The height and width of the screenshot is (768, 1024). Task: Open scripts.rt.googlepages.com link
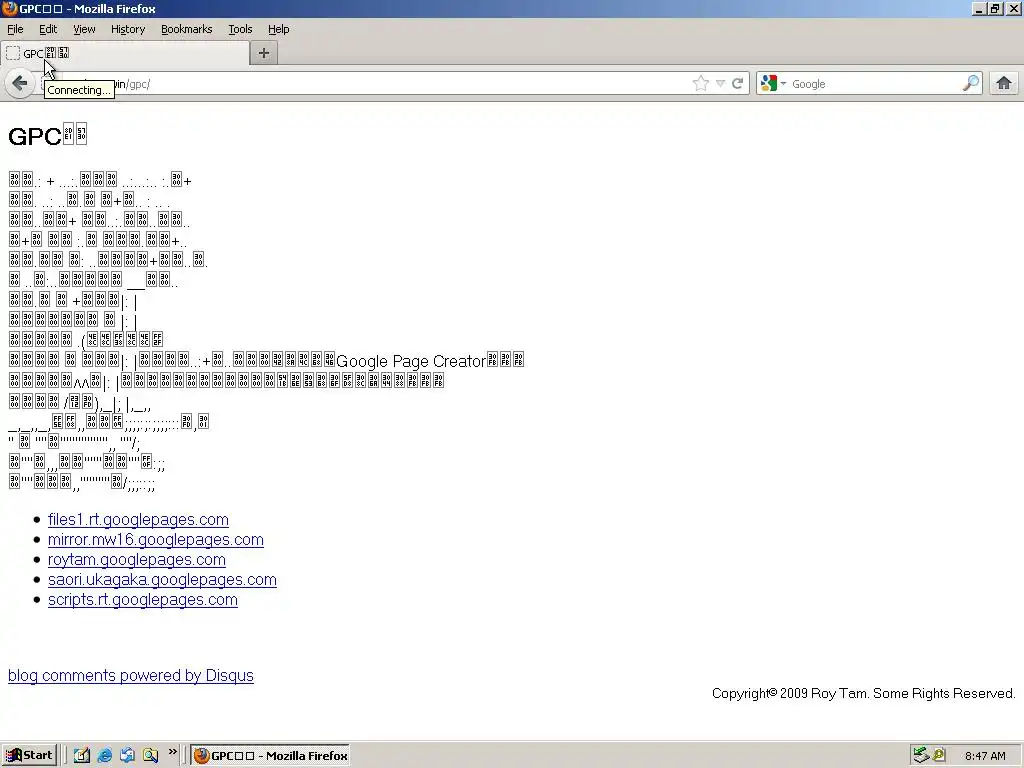[142, 600]
